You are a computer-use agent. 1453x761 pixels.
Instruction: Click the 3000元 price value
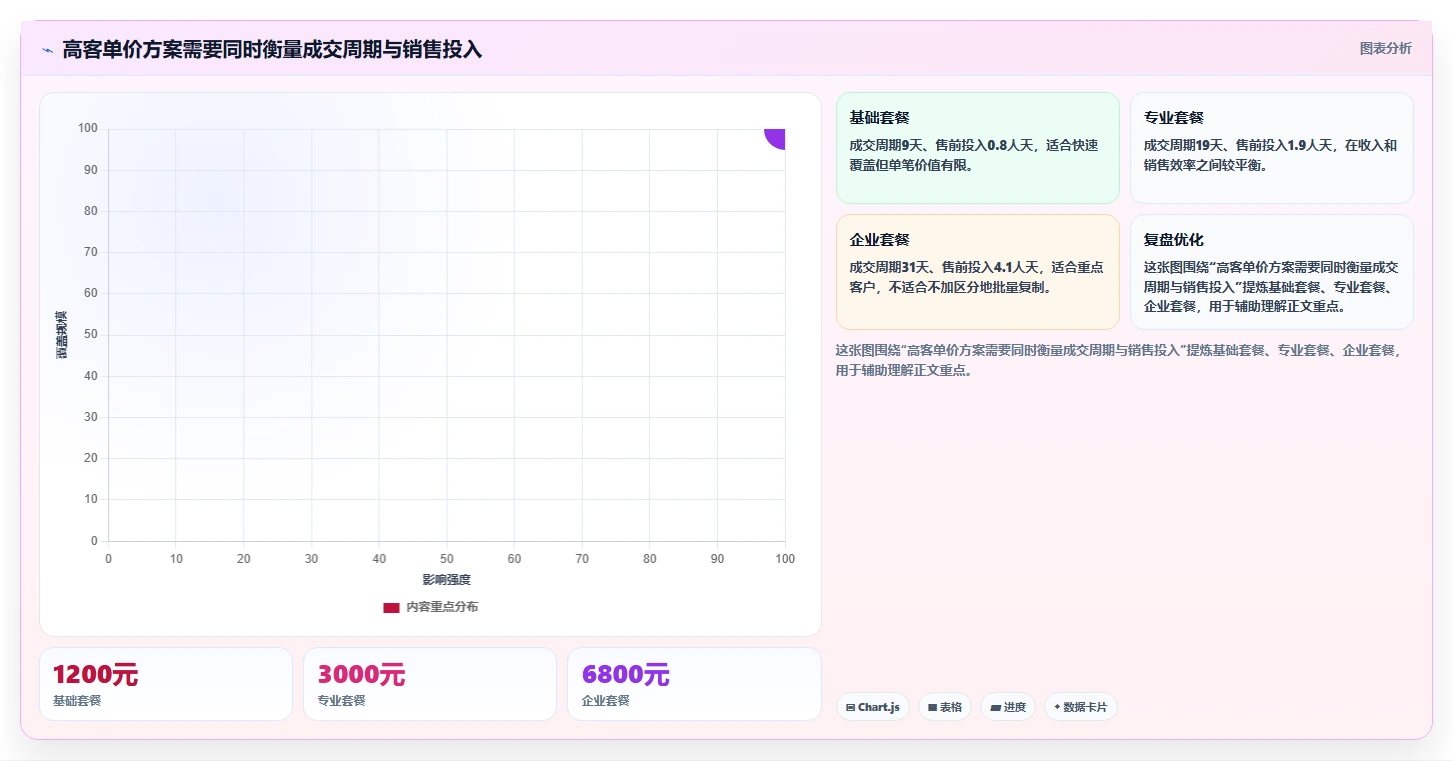pos(361,675)
